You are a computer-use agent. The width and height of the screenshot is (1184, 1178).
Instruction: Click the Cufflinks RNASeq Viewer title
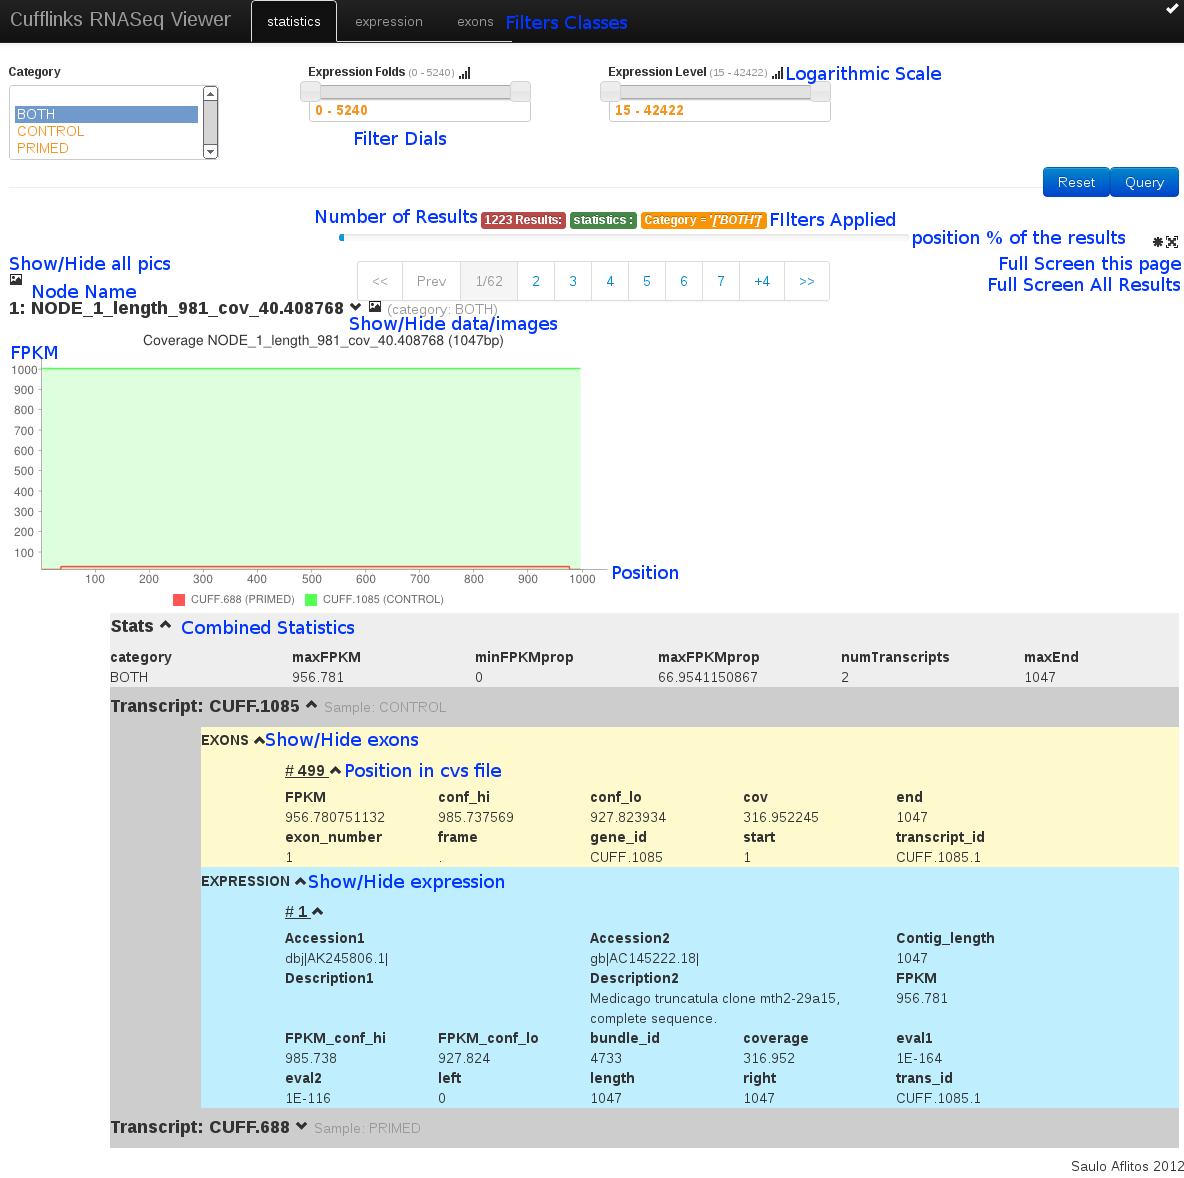(x=120, y=20)
